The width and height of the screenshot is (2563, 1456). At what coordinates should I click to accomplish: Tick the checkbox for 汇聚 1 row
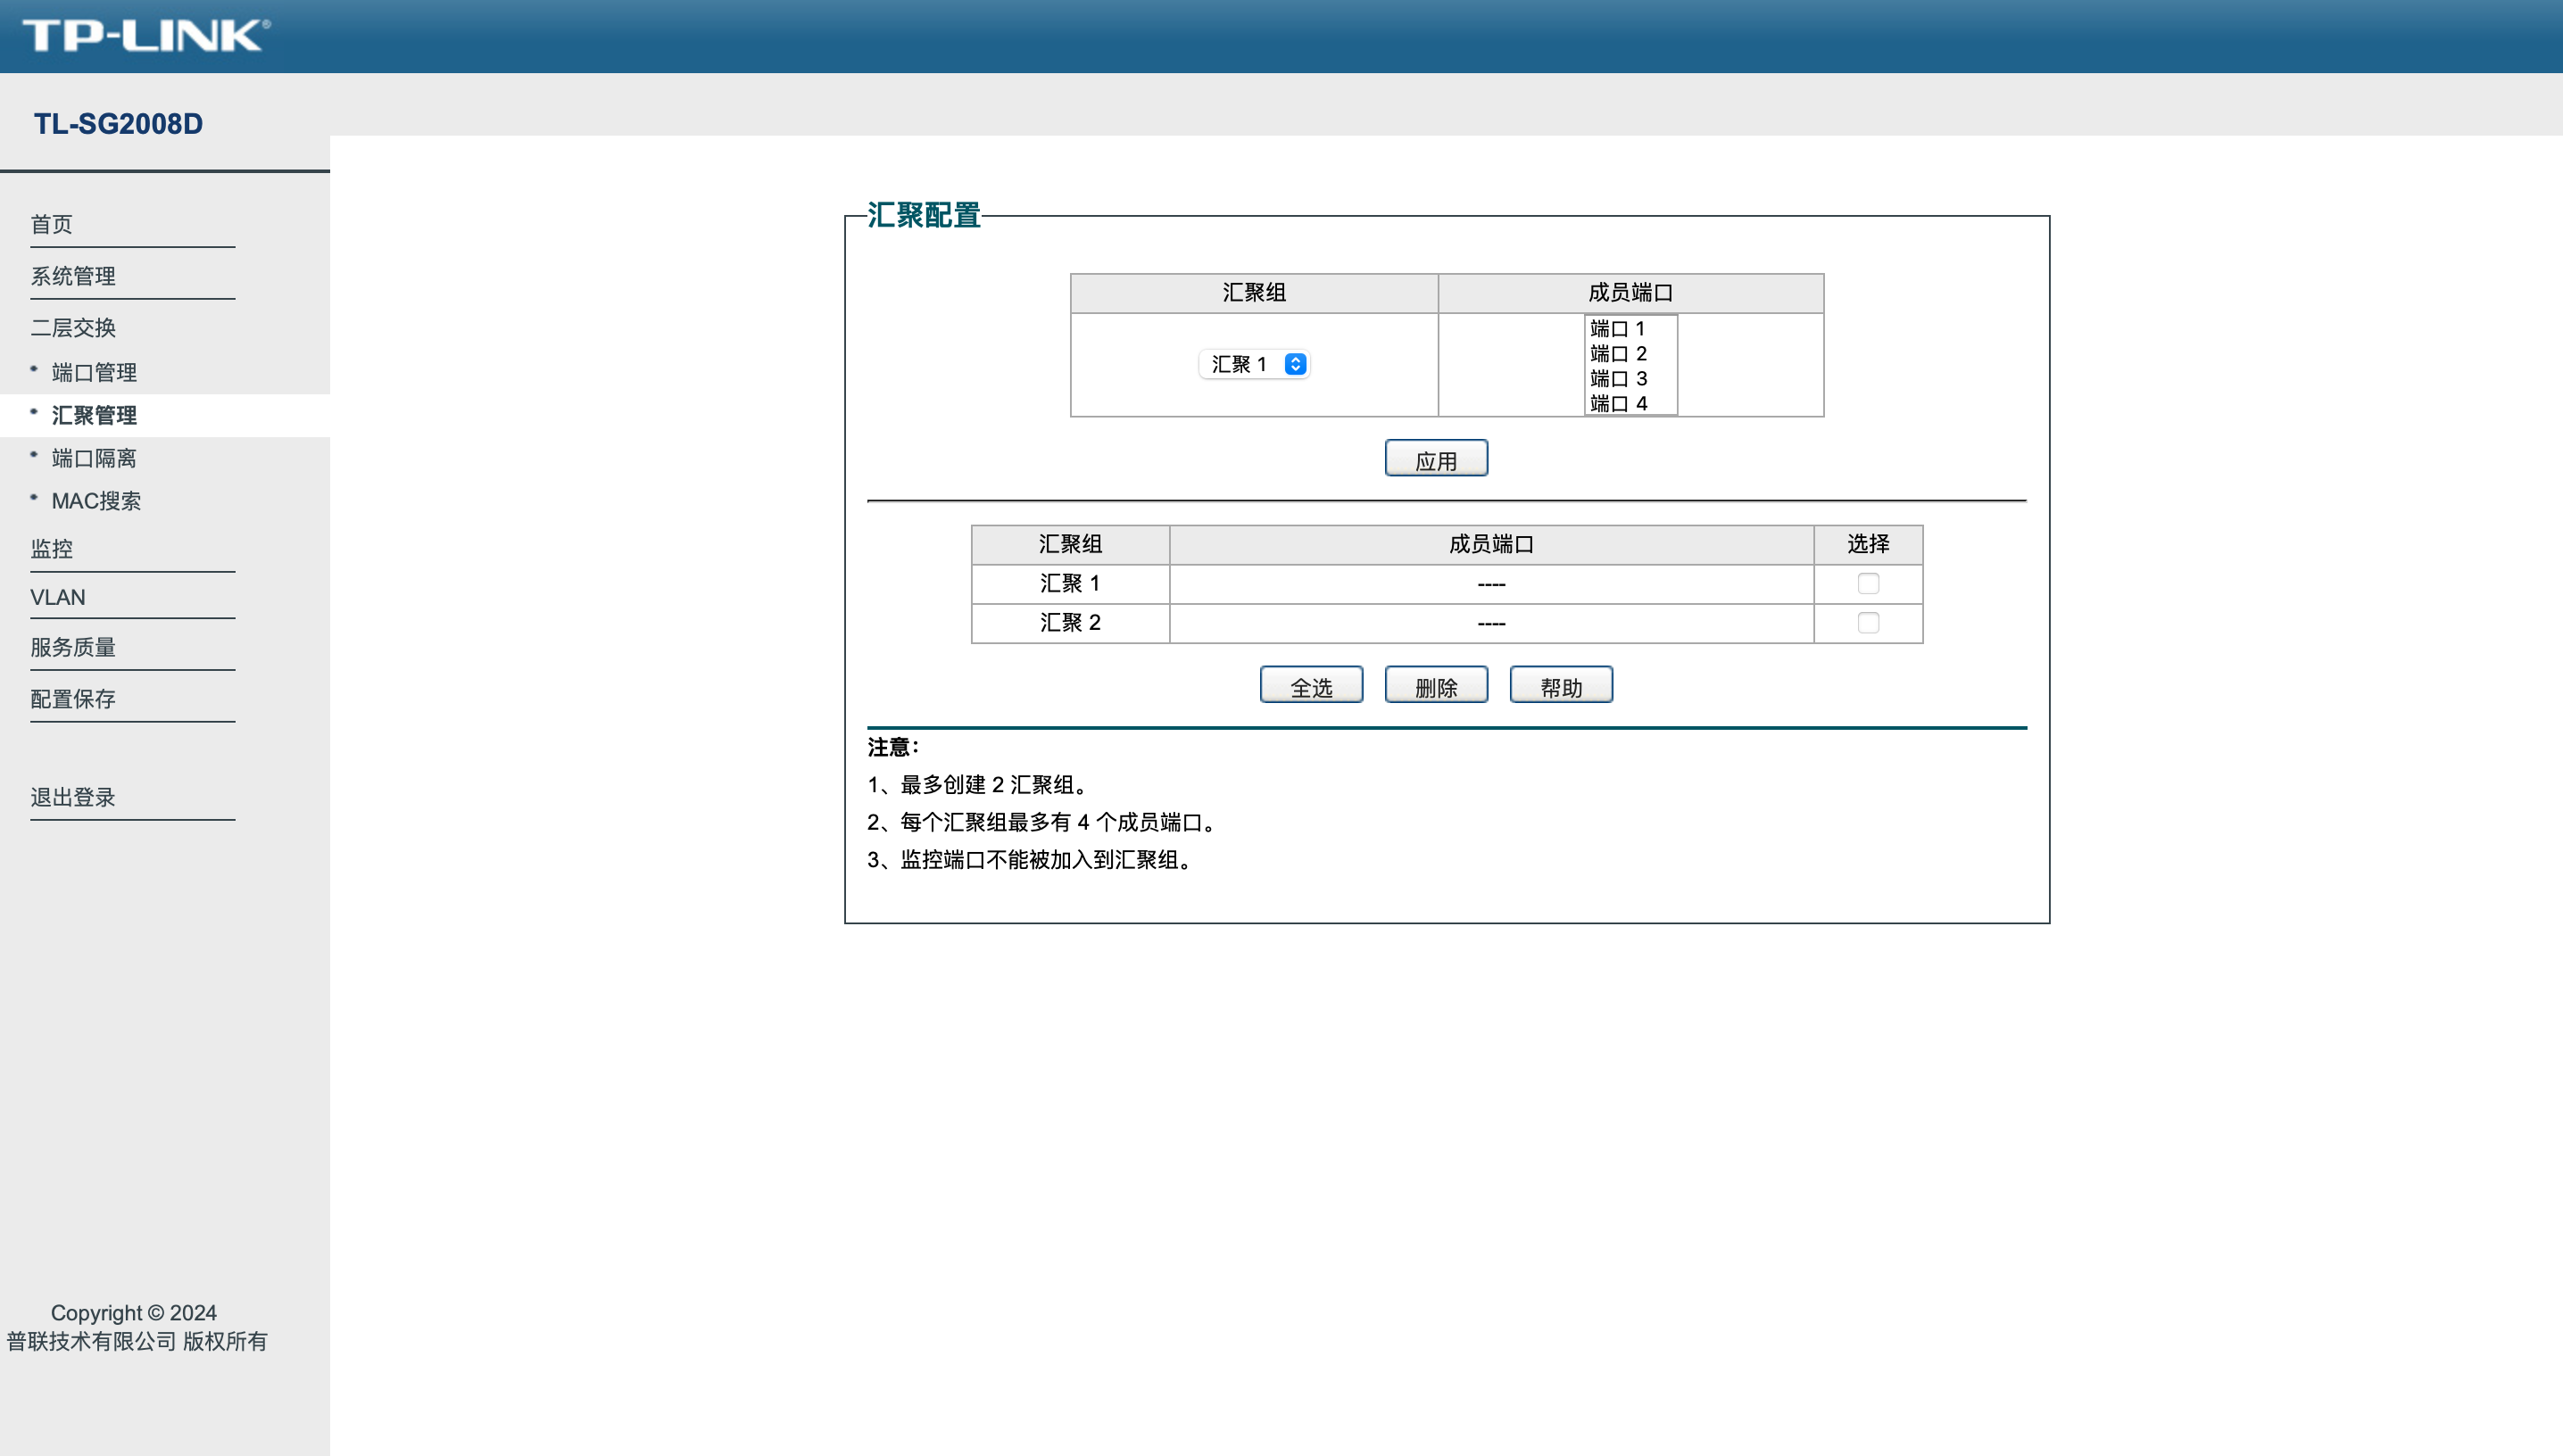1868,583
